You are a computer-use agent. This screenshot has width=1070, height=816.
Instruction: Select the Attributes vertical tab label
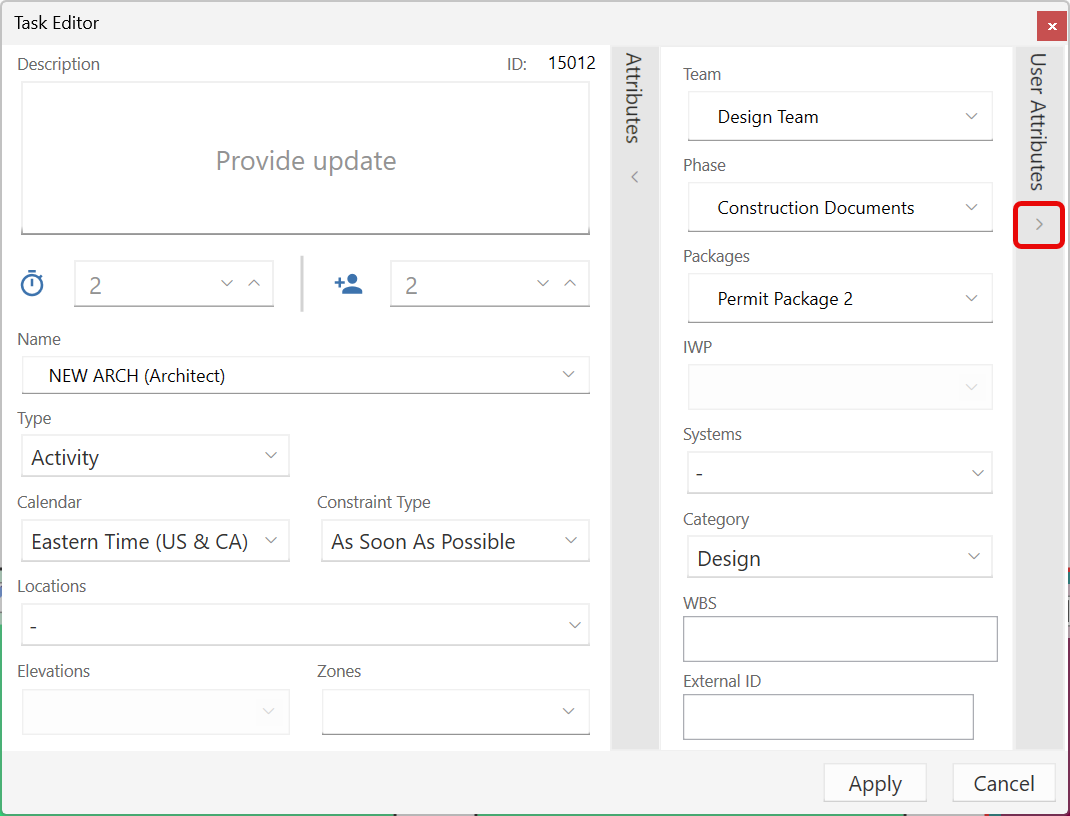click(x=633, y=98)
